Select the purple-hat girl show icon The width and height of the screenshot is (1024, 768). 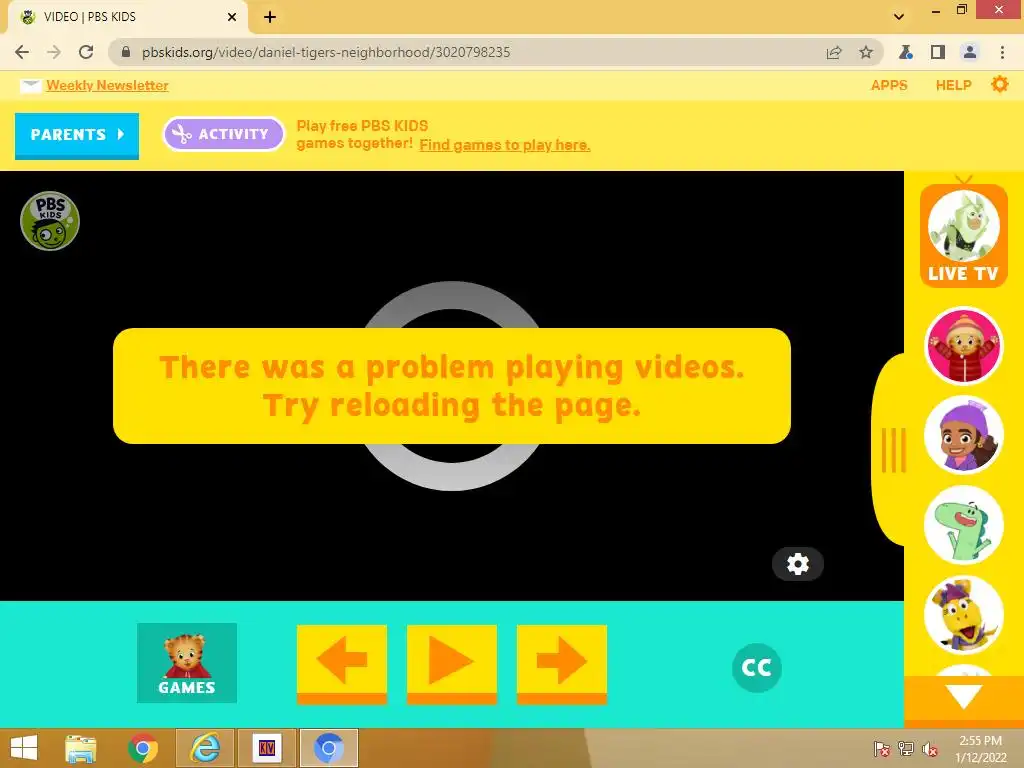(x=963, y=435)
